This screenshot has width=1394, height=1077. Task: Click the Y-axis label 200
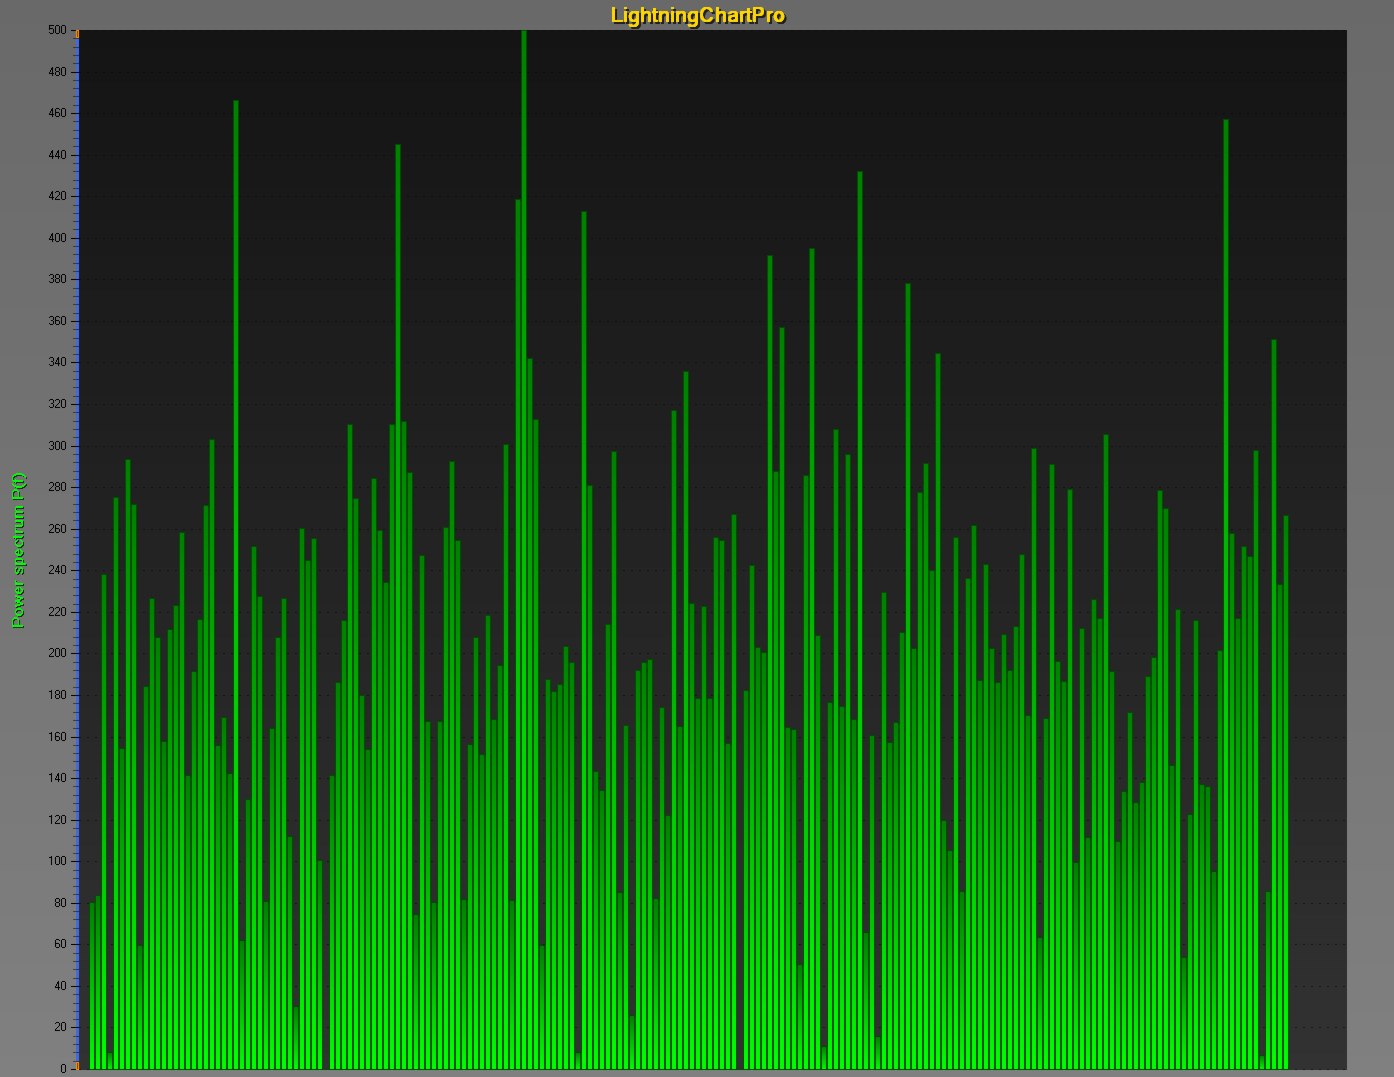57,653
